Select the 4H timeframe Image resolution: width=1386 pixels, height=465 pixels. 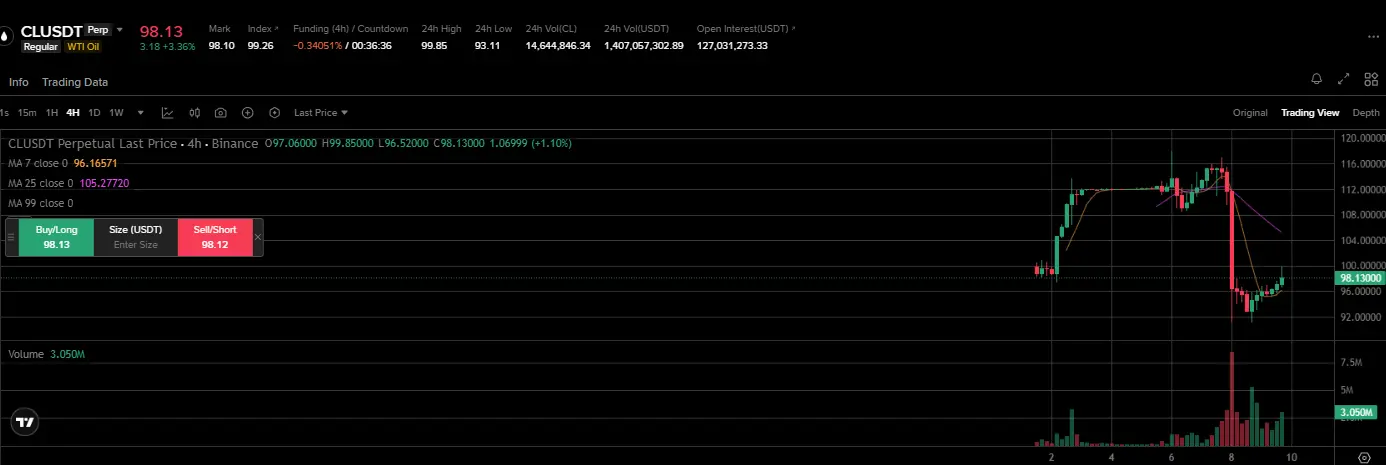pos(73,113)
